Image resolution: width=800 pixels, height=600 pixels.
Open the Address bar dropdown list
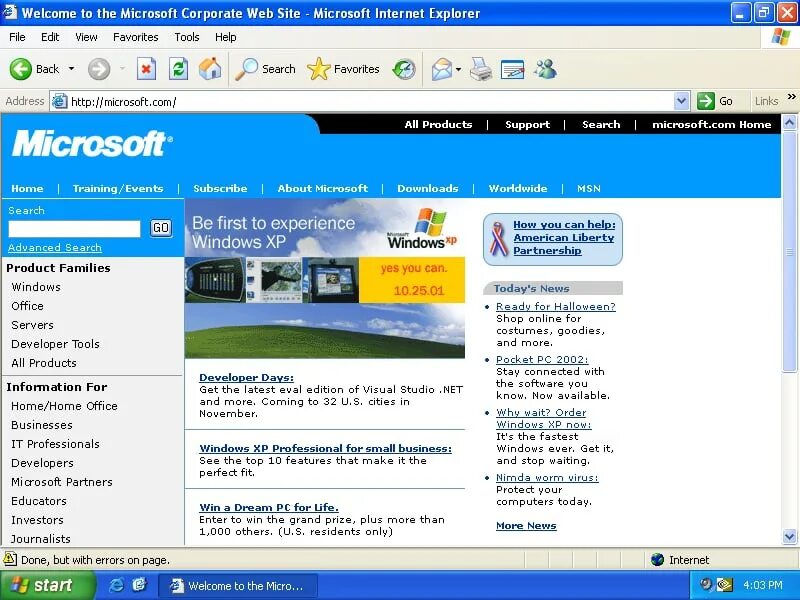(682, 101)
